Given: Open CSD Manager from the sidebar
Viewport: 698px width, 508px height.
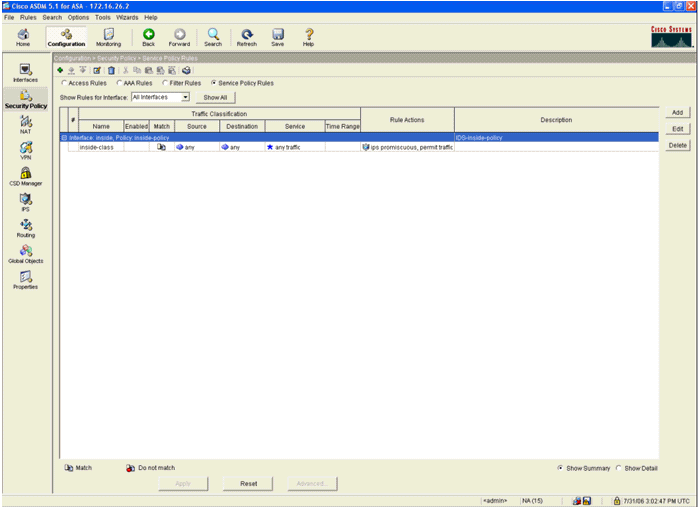Looking at the screenshot, I should coord(25,177).
